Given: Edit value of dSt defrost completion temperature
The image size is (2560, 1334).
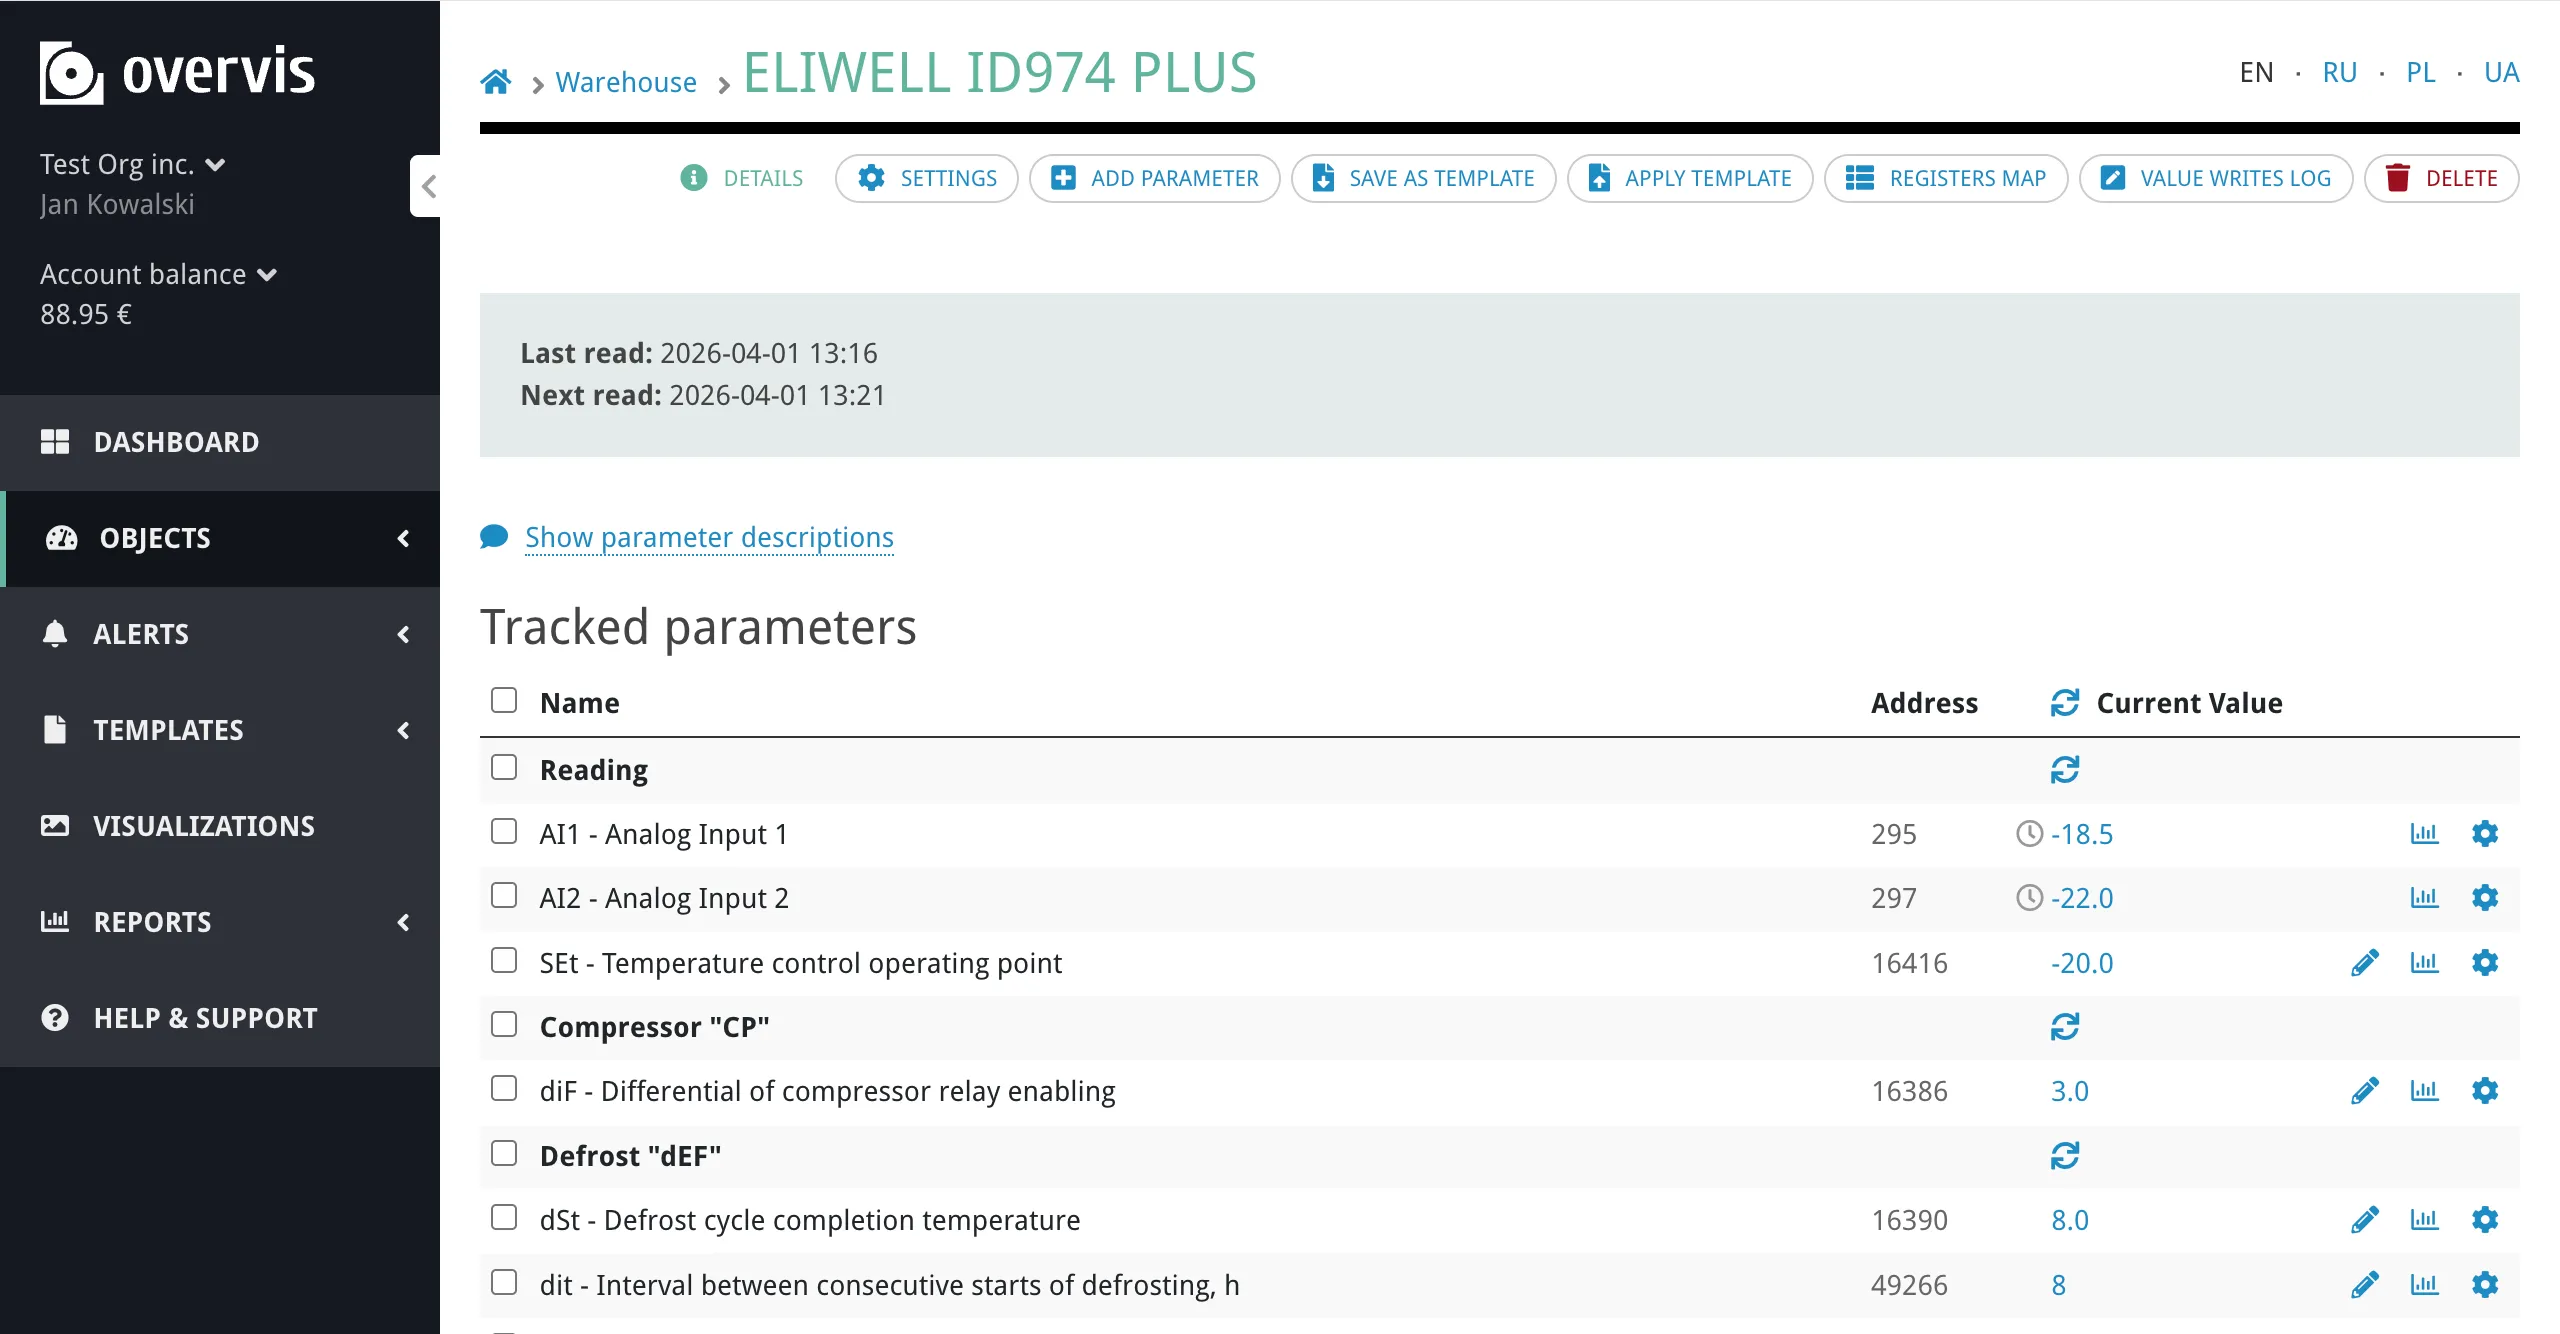Looking at the screenshot, I should click(x=2365, y=1220).
